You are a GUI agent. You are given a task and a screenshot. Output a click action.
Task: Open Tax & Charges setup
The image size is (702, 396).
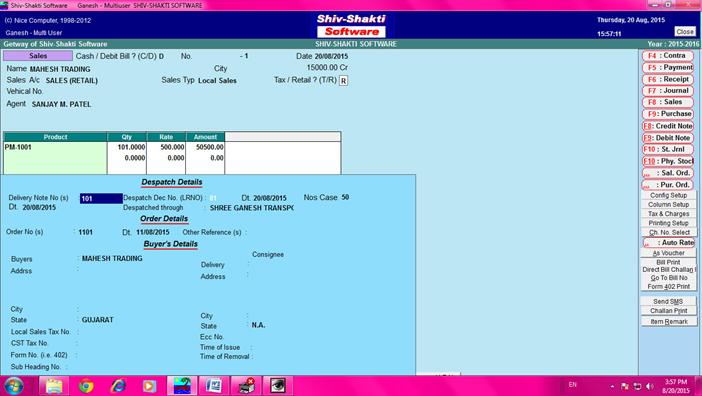(x=668, y=214)
